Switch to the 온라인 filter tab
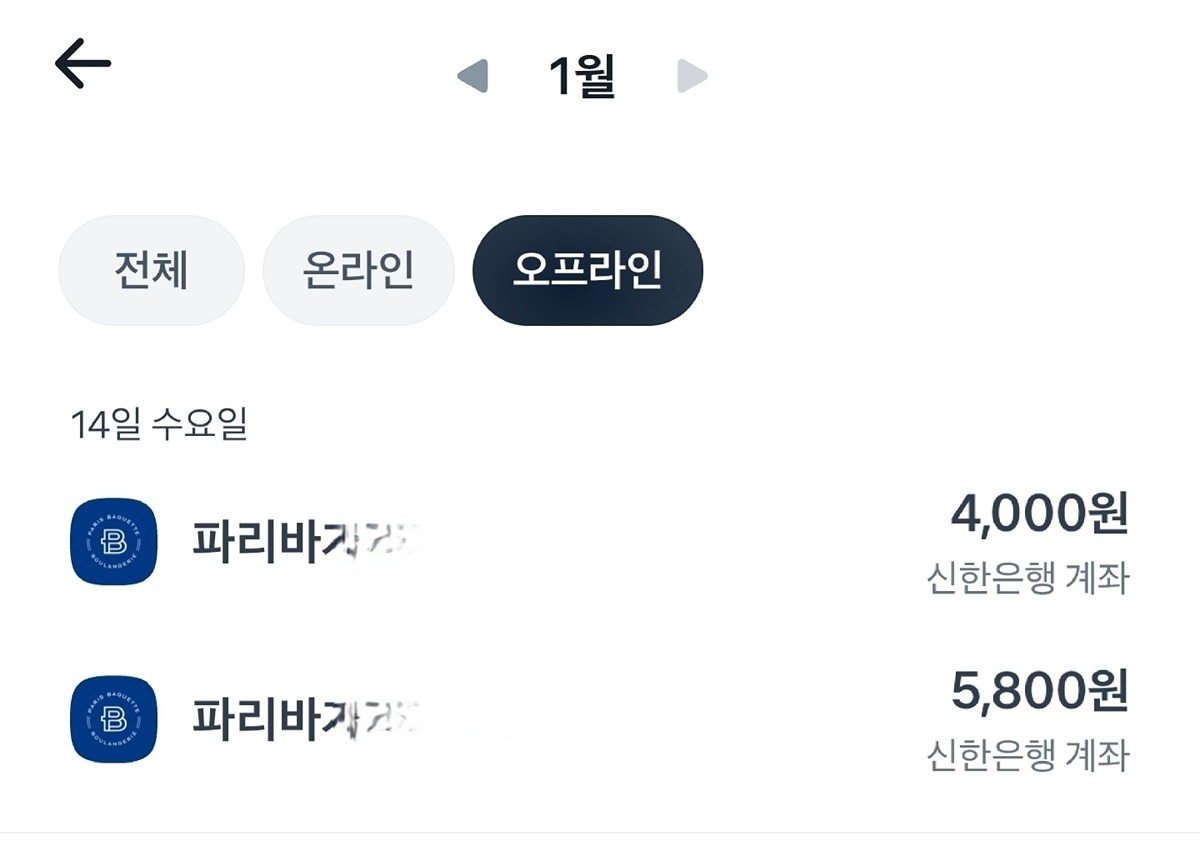Image resolution: width=1200 pixels, height=846 pixels. 358,270
